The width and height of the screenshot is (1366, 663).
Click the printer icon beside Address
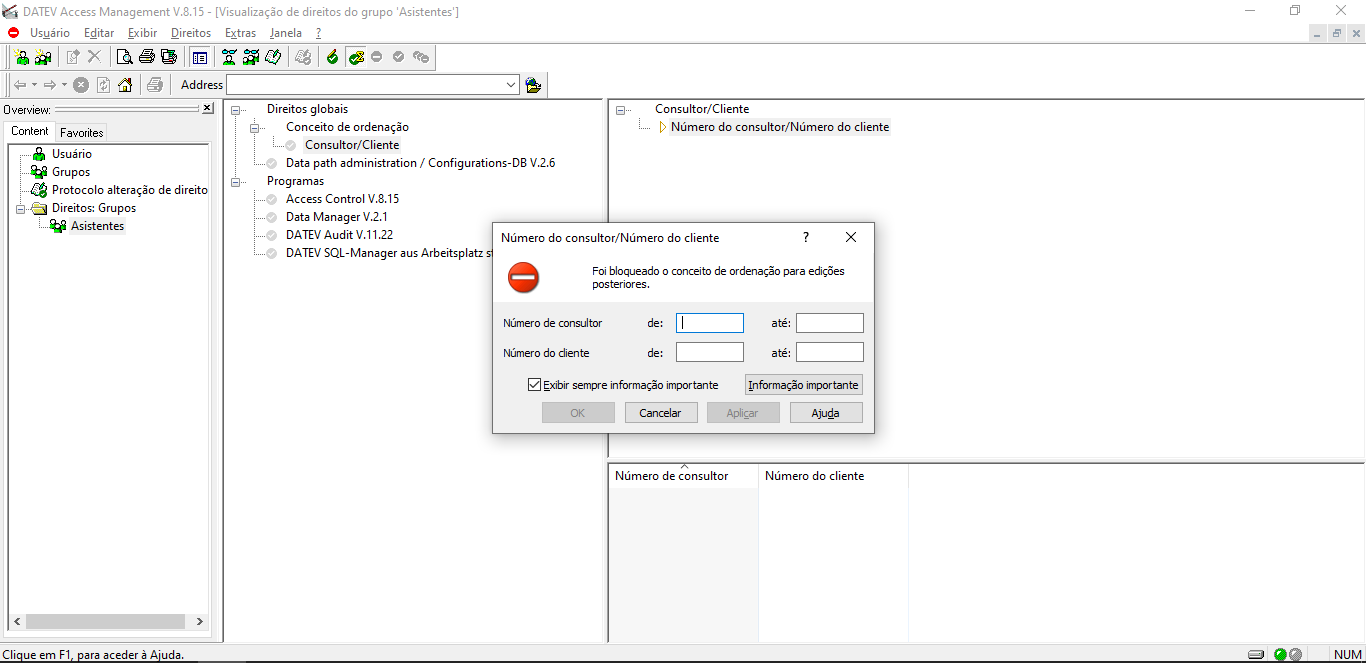click(155, 85)
